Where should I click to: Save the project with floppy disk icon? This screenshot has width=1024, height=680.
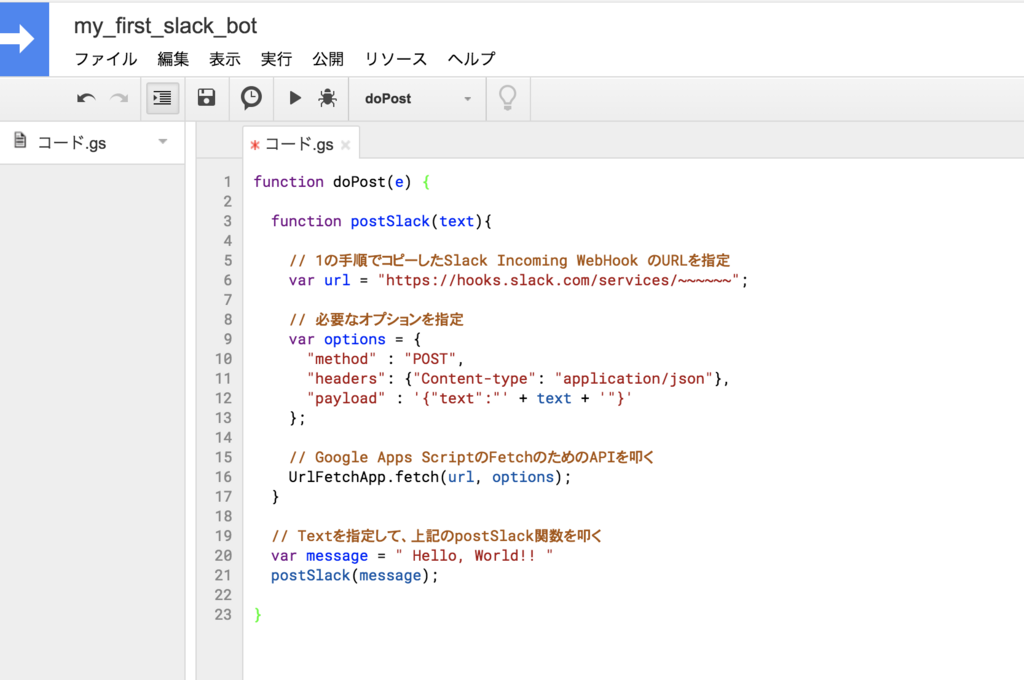(206, 98)
